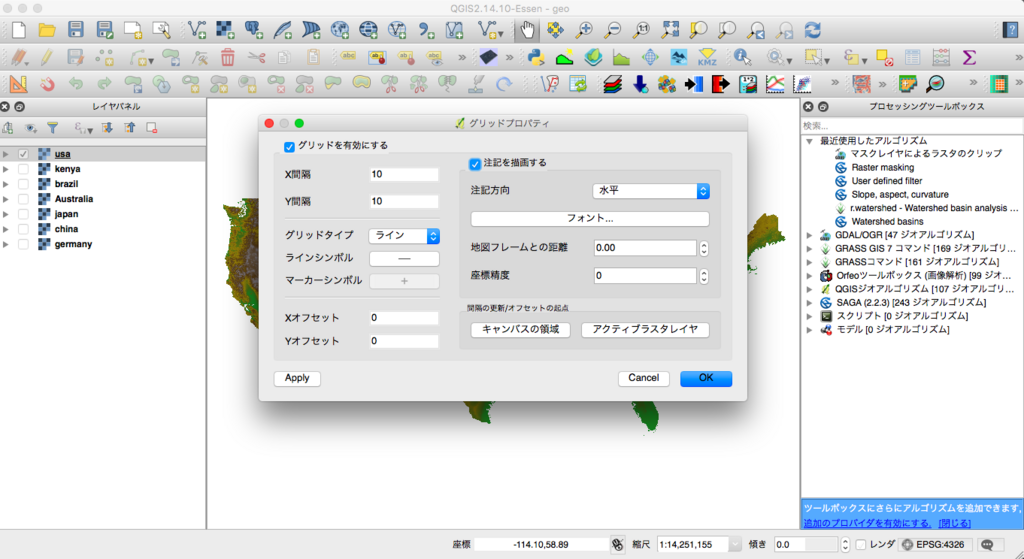Click the Cancel button
Screen dimensions: 1024x559
point(643,378)
